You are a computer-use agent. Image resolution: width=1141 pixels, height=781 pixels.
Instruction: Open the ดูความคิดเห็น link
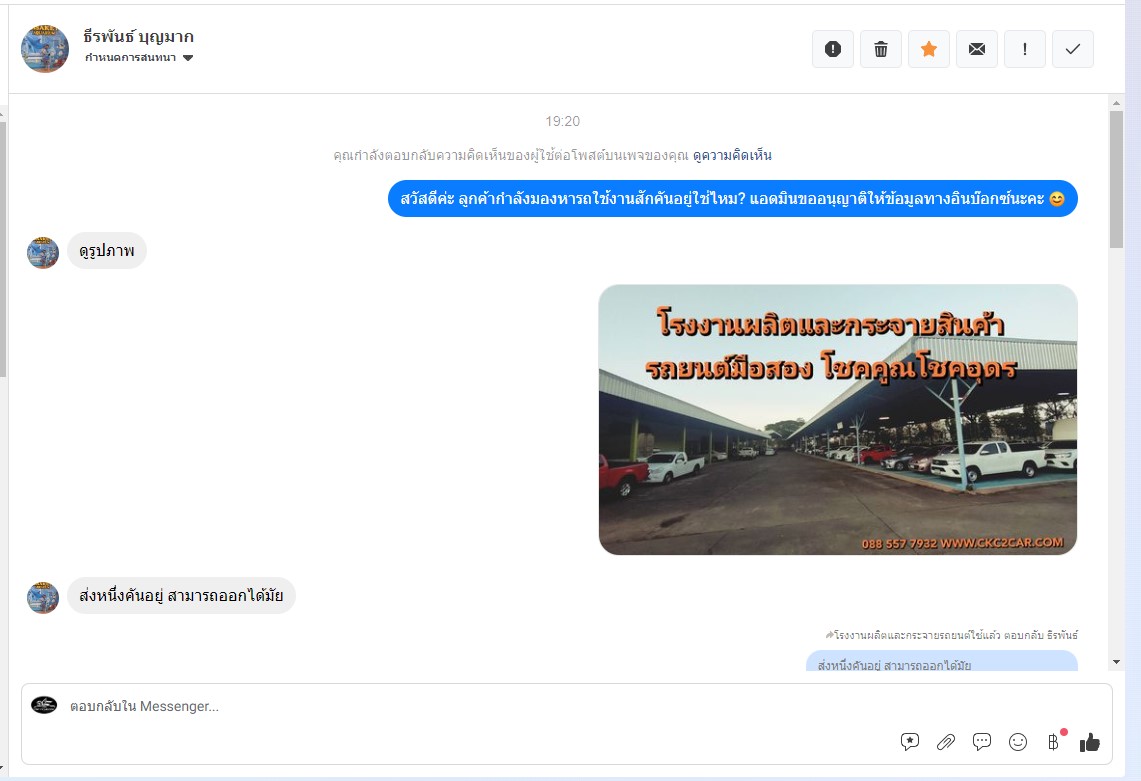coord(732,155)
